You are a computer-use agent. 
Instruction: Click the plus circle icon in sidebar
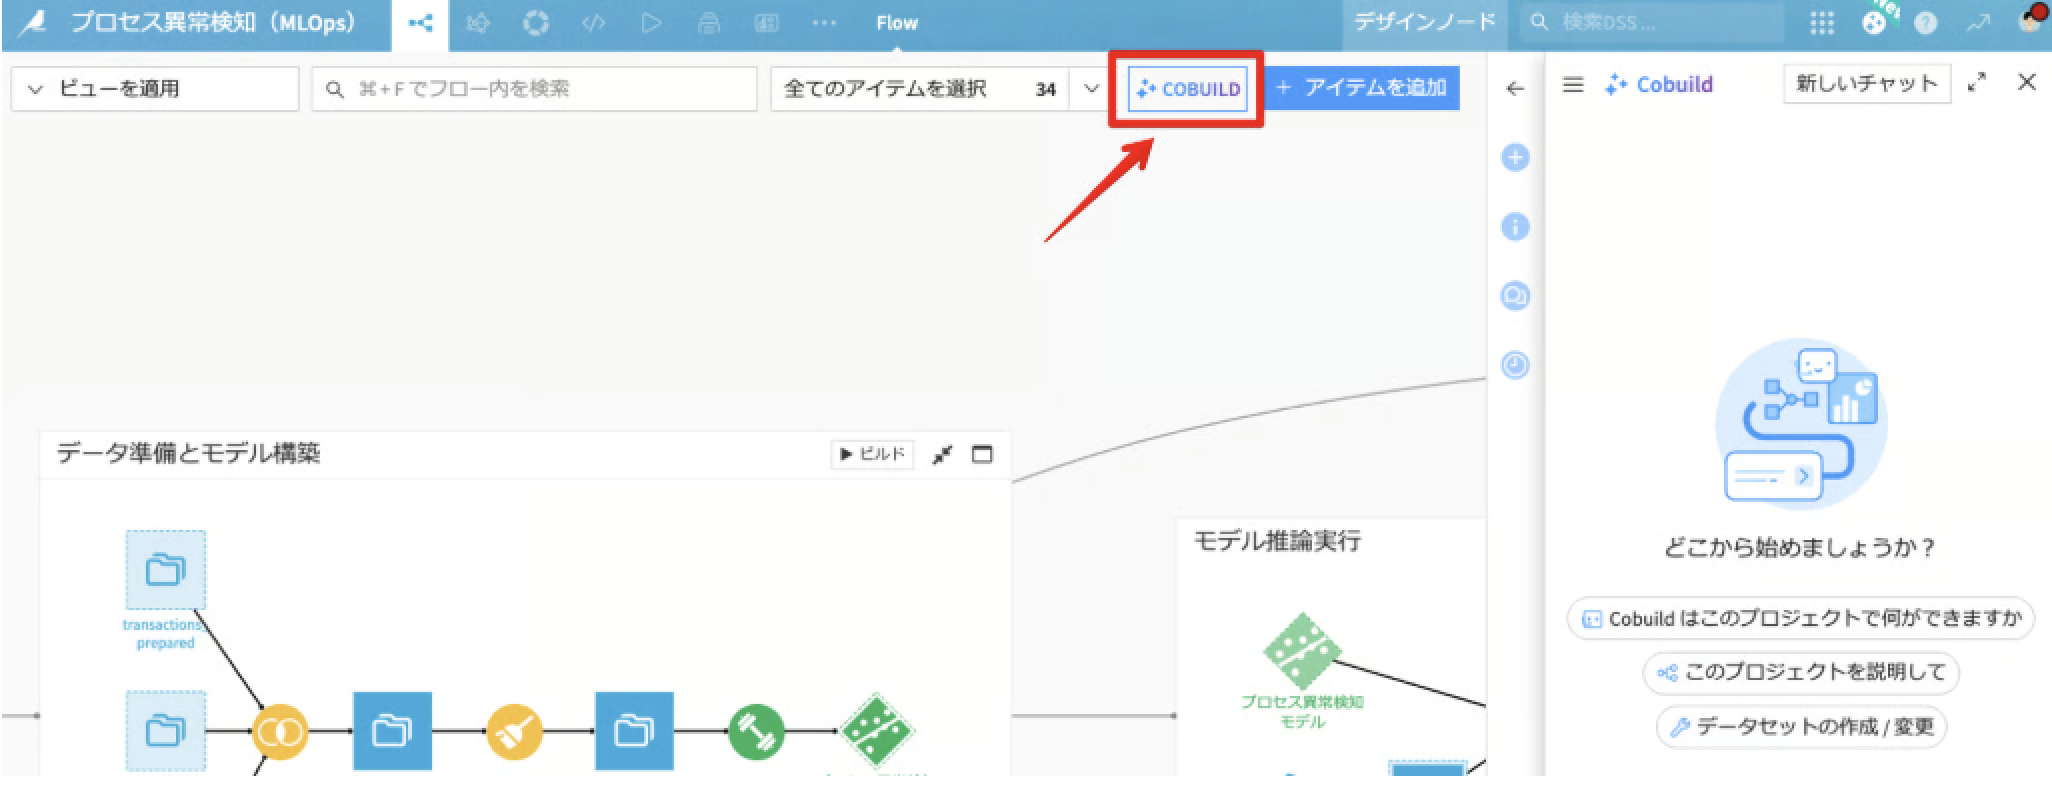pos(1515,158)
